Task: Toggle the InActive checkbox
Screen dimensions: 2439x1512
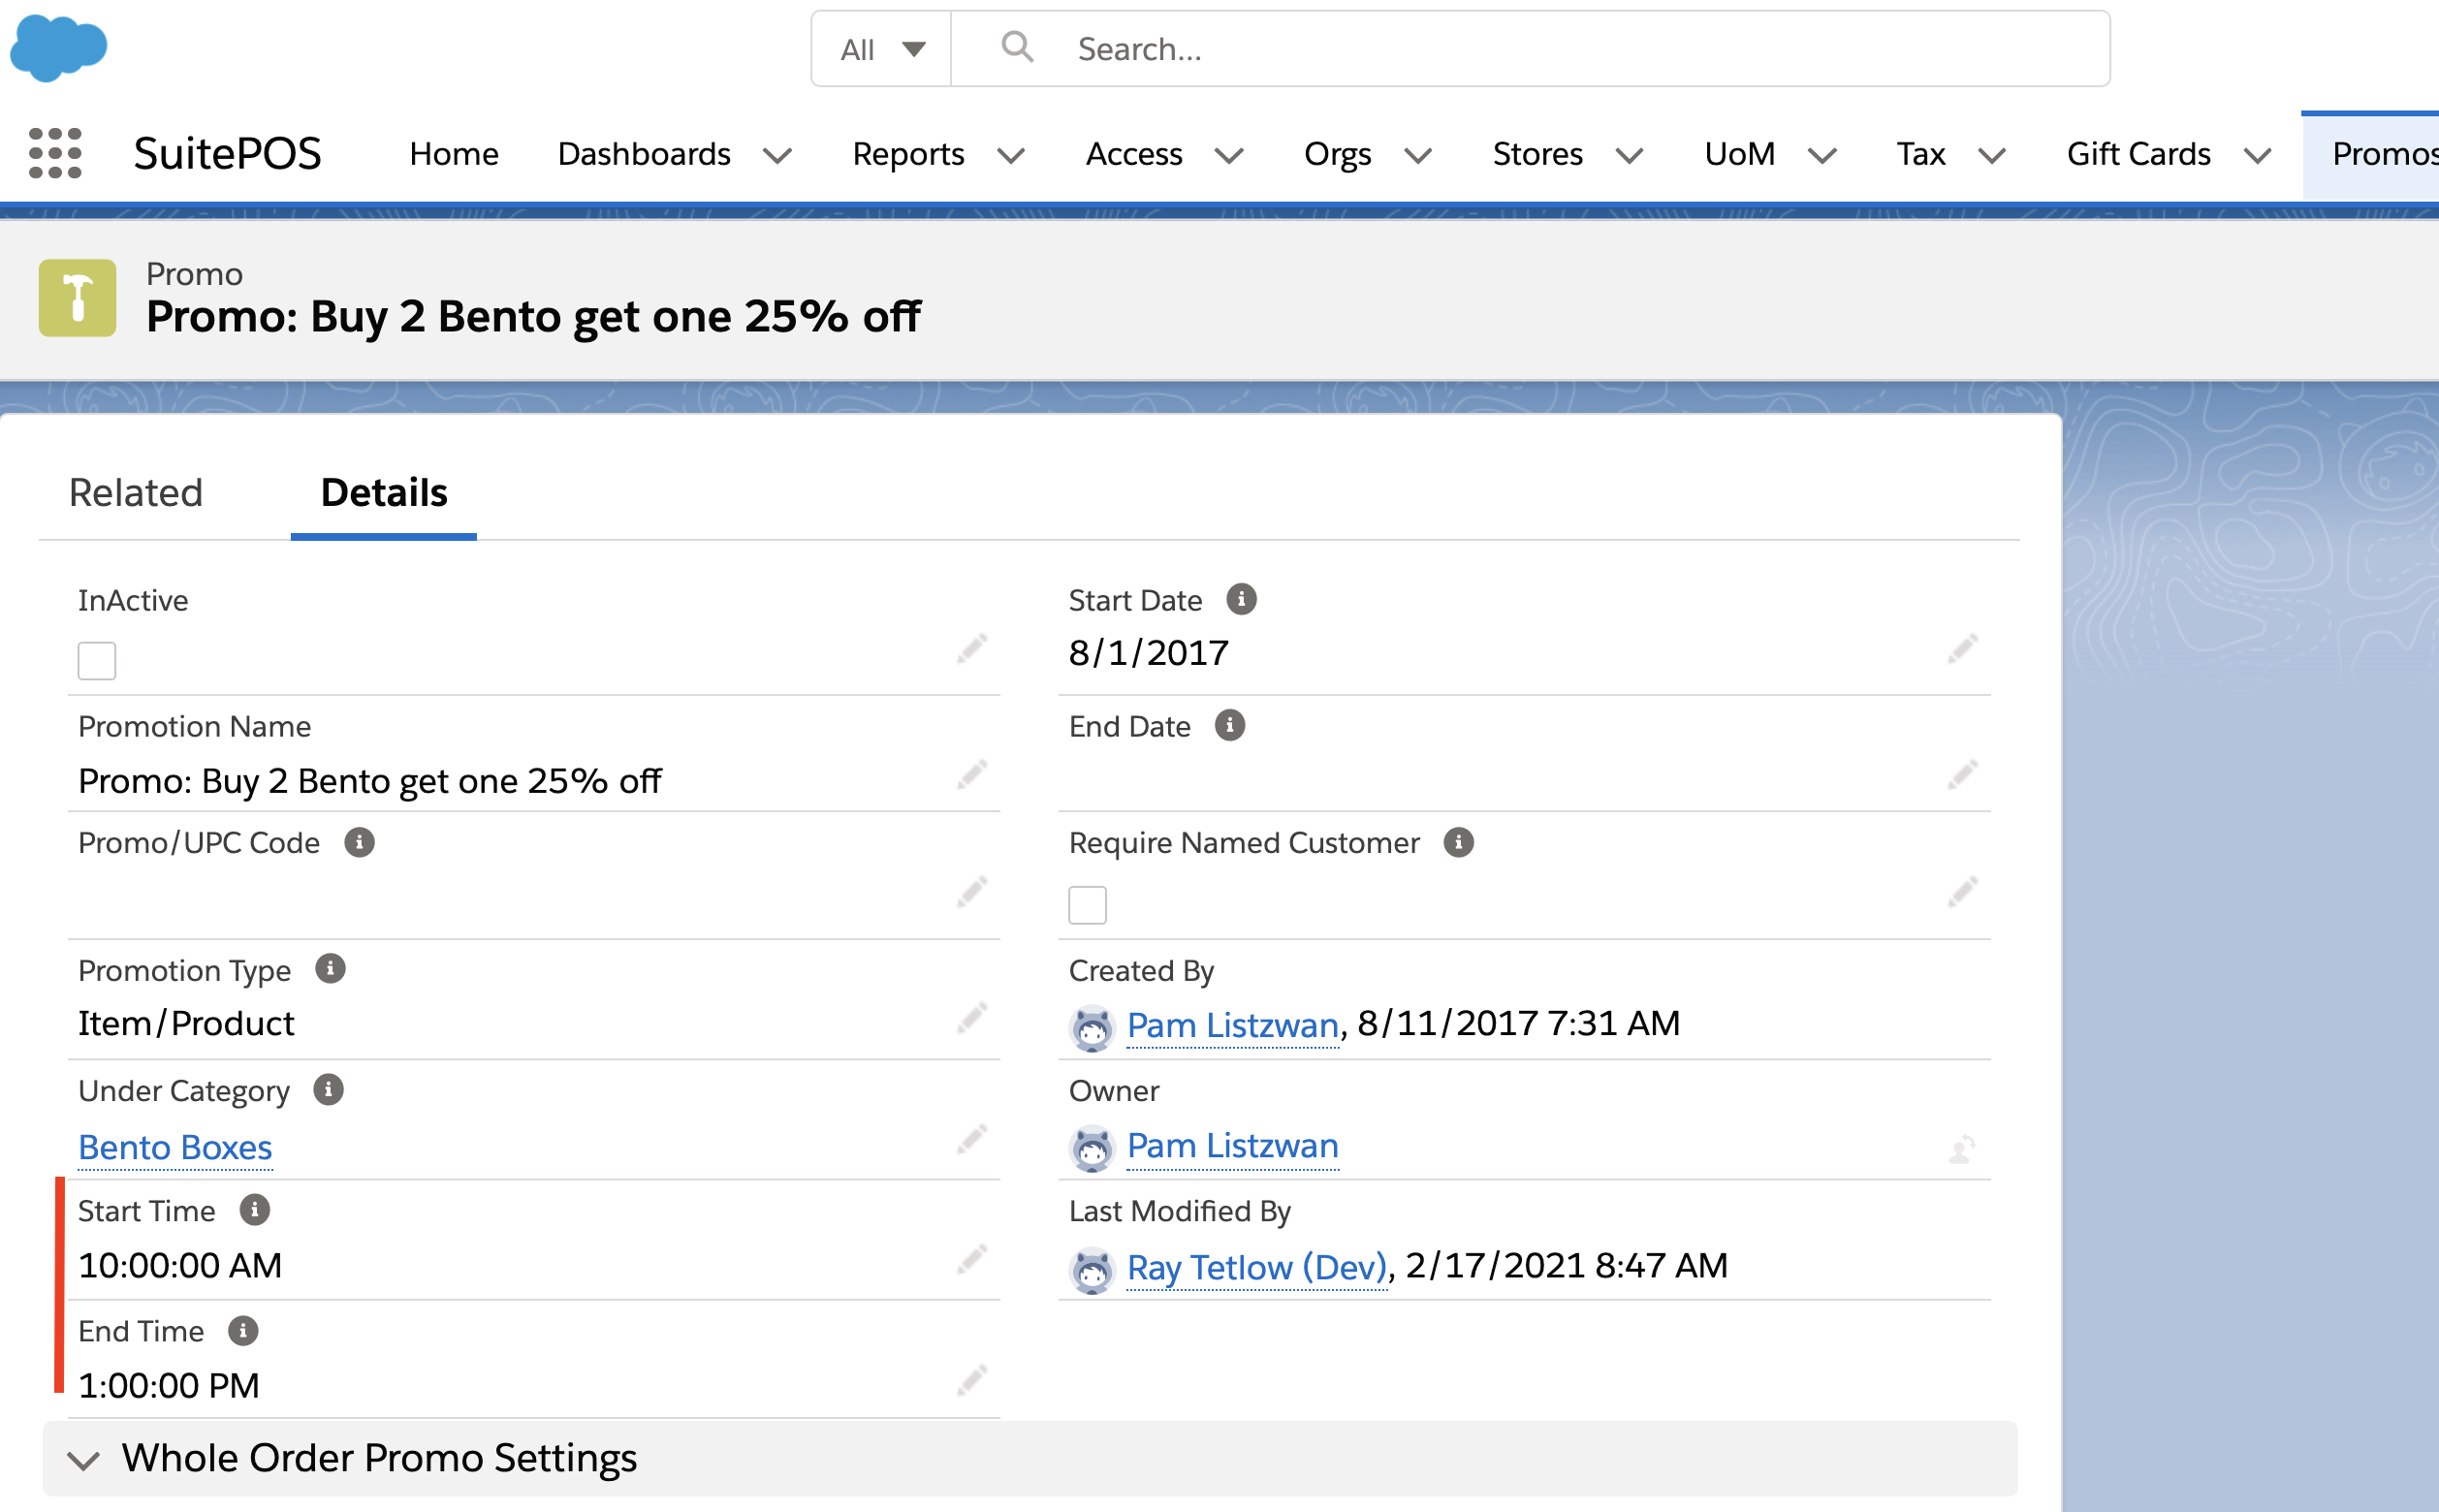Action: 97,661
